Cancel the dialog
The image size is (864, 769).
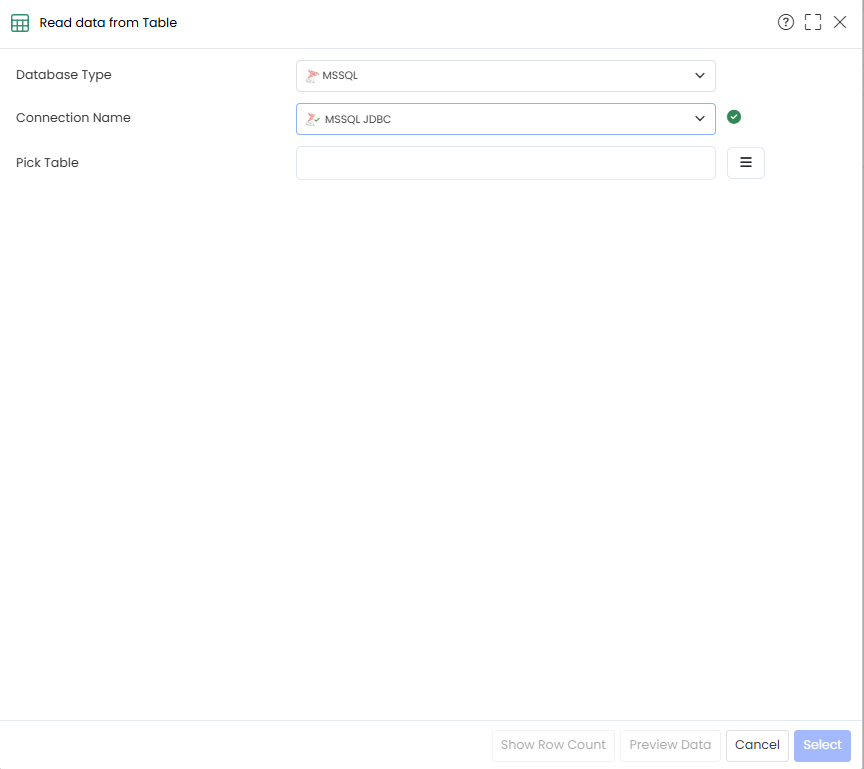757,745
